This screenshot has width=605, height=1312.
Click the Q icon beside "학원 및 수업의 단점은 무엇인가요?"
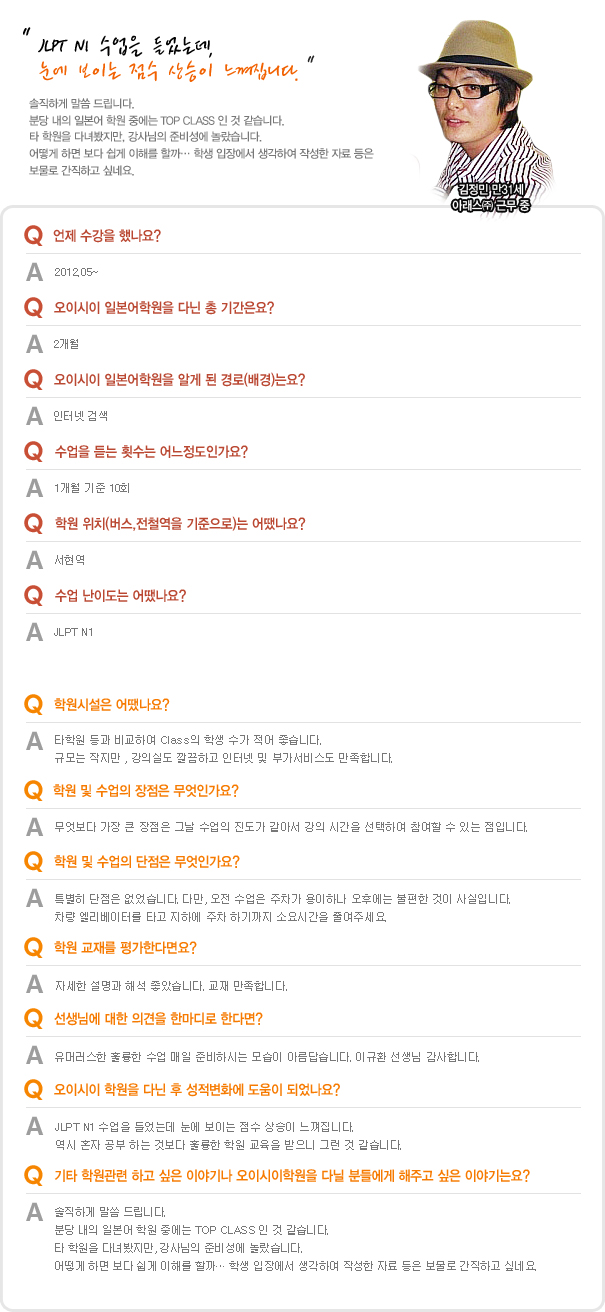pos(34,861)
